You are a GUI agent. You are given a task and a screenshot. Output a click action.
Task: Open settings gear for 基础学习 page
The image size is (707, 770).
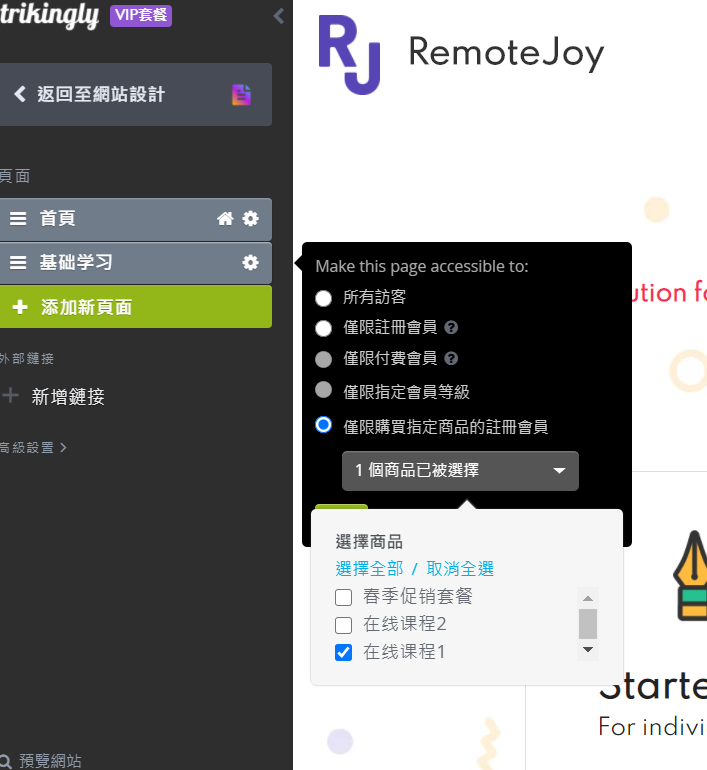[250, 263]
